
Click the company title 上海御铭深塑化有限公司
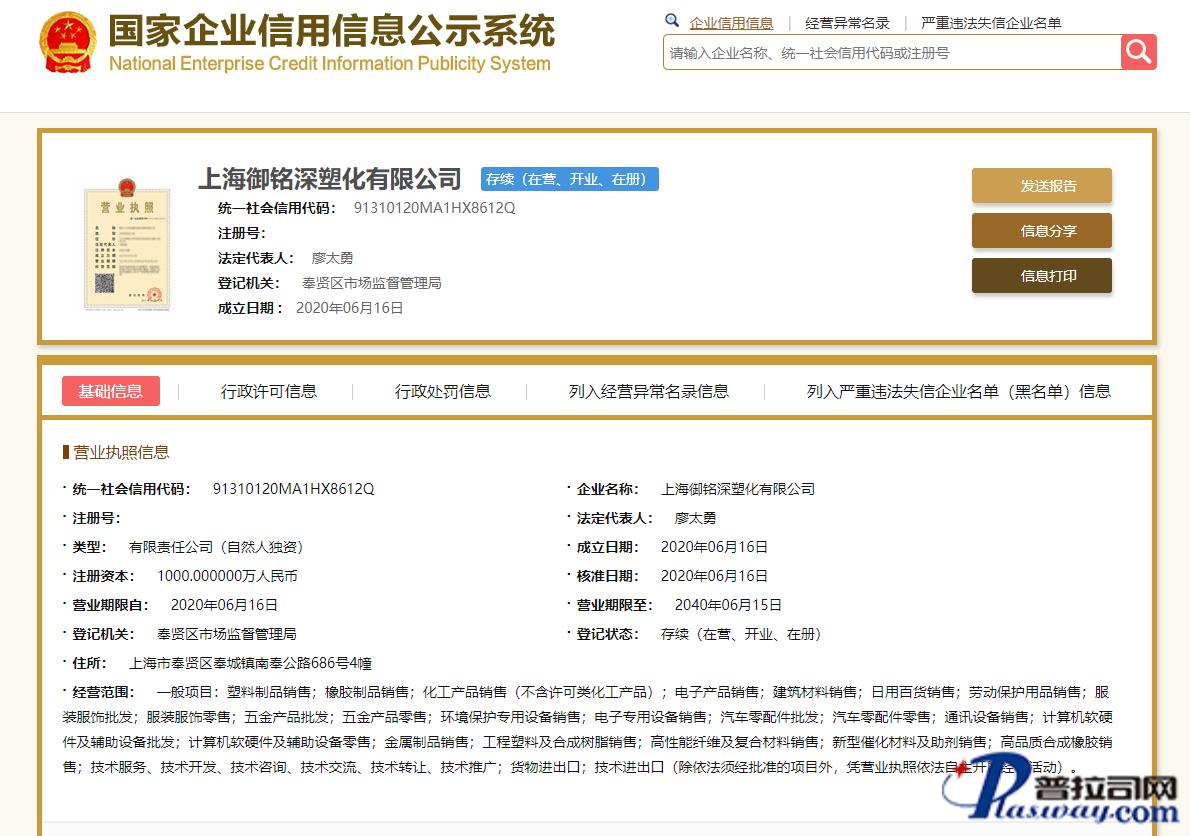[x=330, y=179]
